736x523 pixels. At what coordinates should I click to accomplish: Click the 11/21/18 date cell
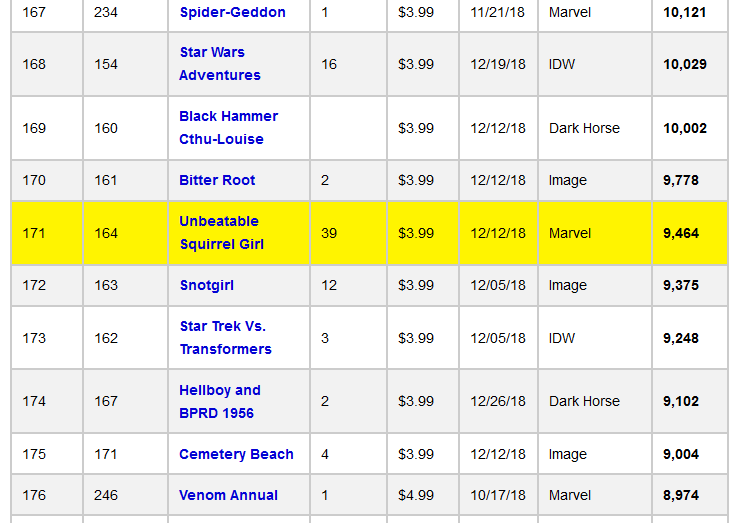[498, 12]
